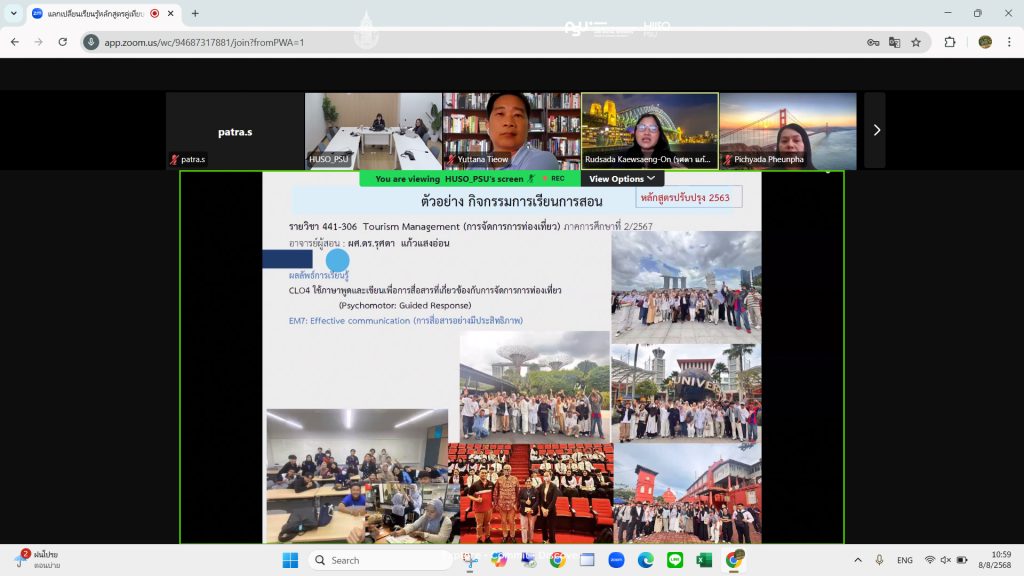The height and width of the screenshot is (576, 1024).
Task: Launch Excel from the taskbar
Action: pos(704,560)
